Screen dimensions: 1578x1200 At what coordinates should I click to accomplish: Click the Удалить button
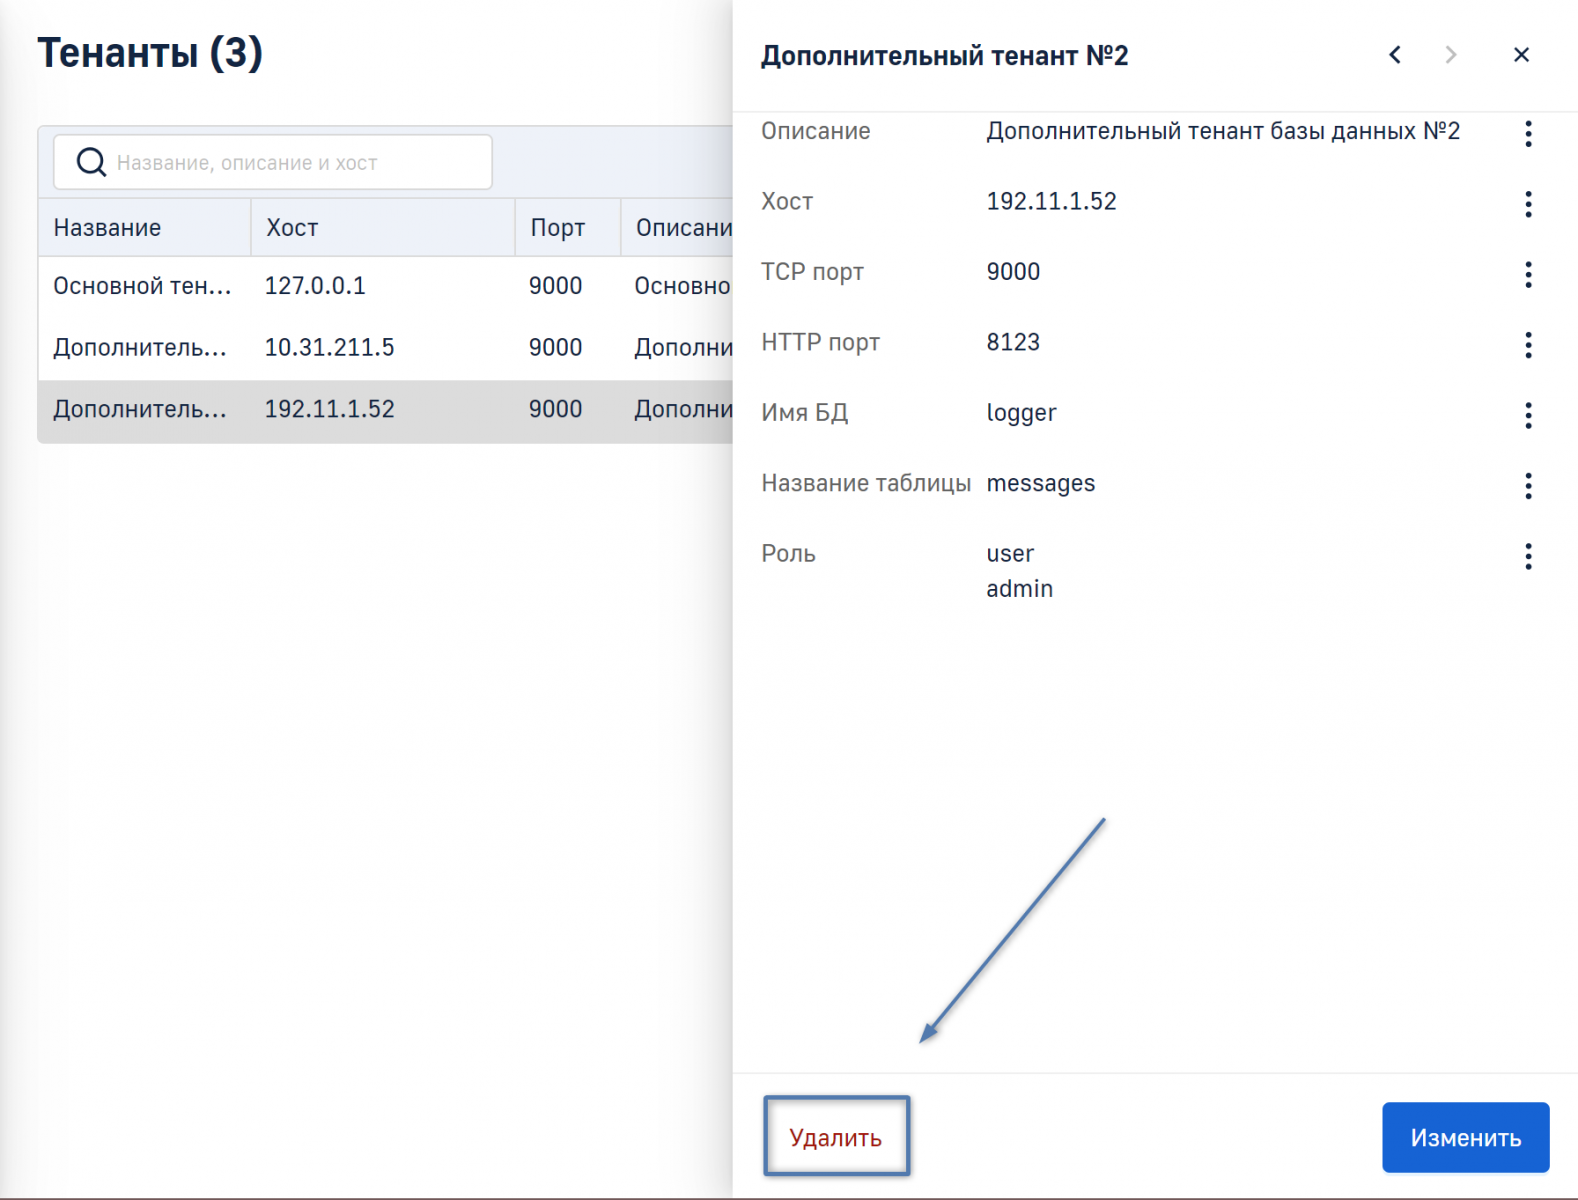click(x=836, y=1137)
